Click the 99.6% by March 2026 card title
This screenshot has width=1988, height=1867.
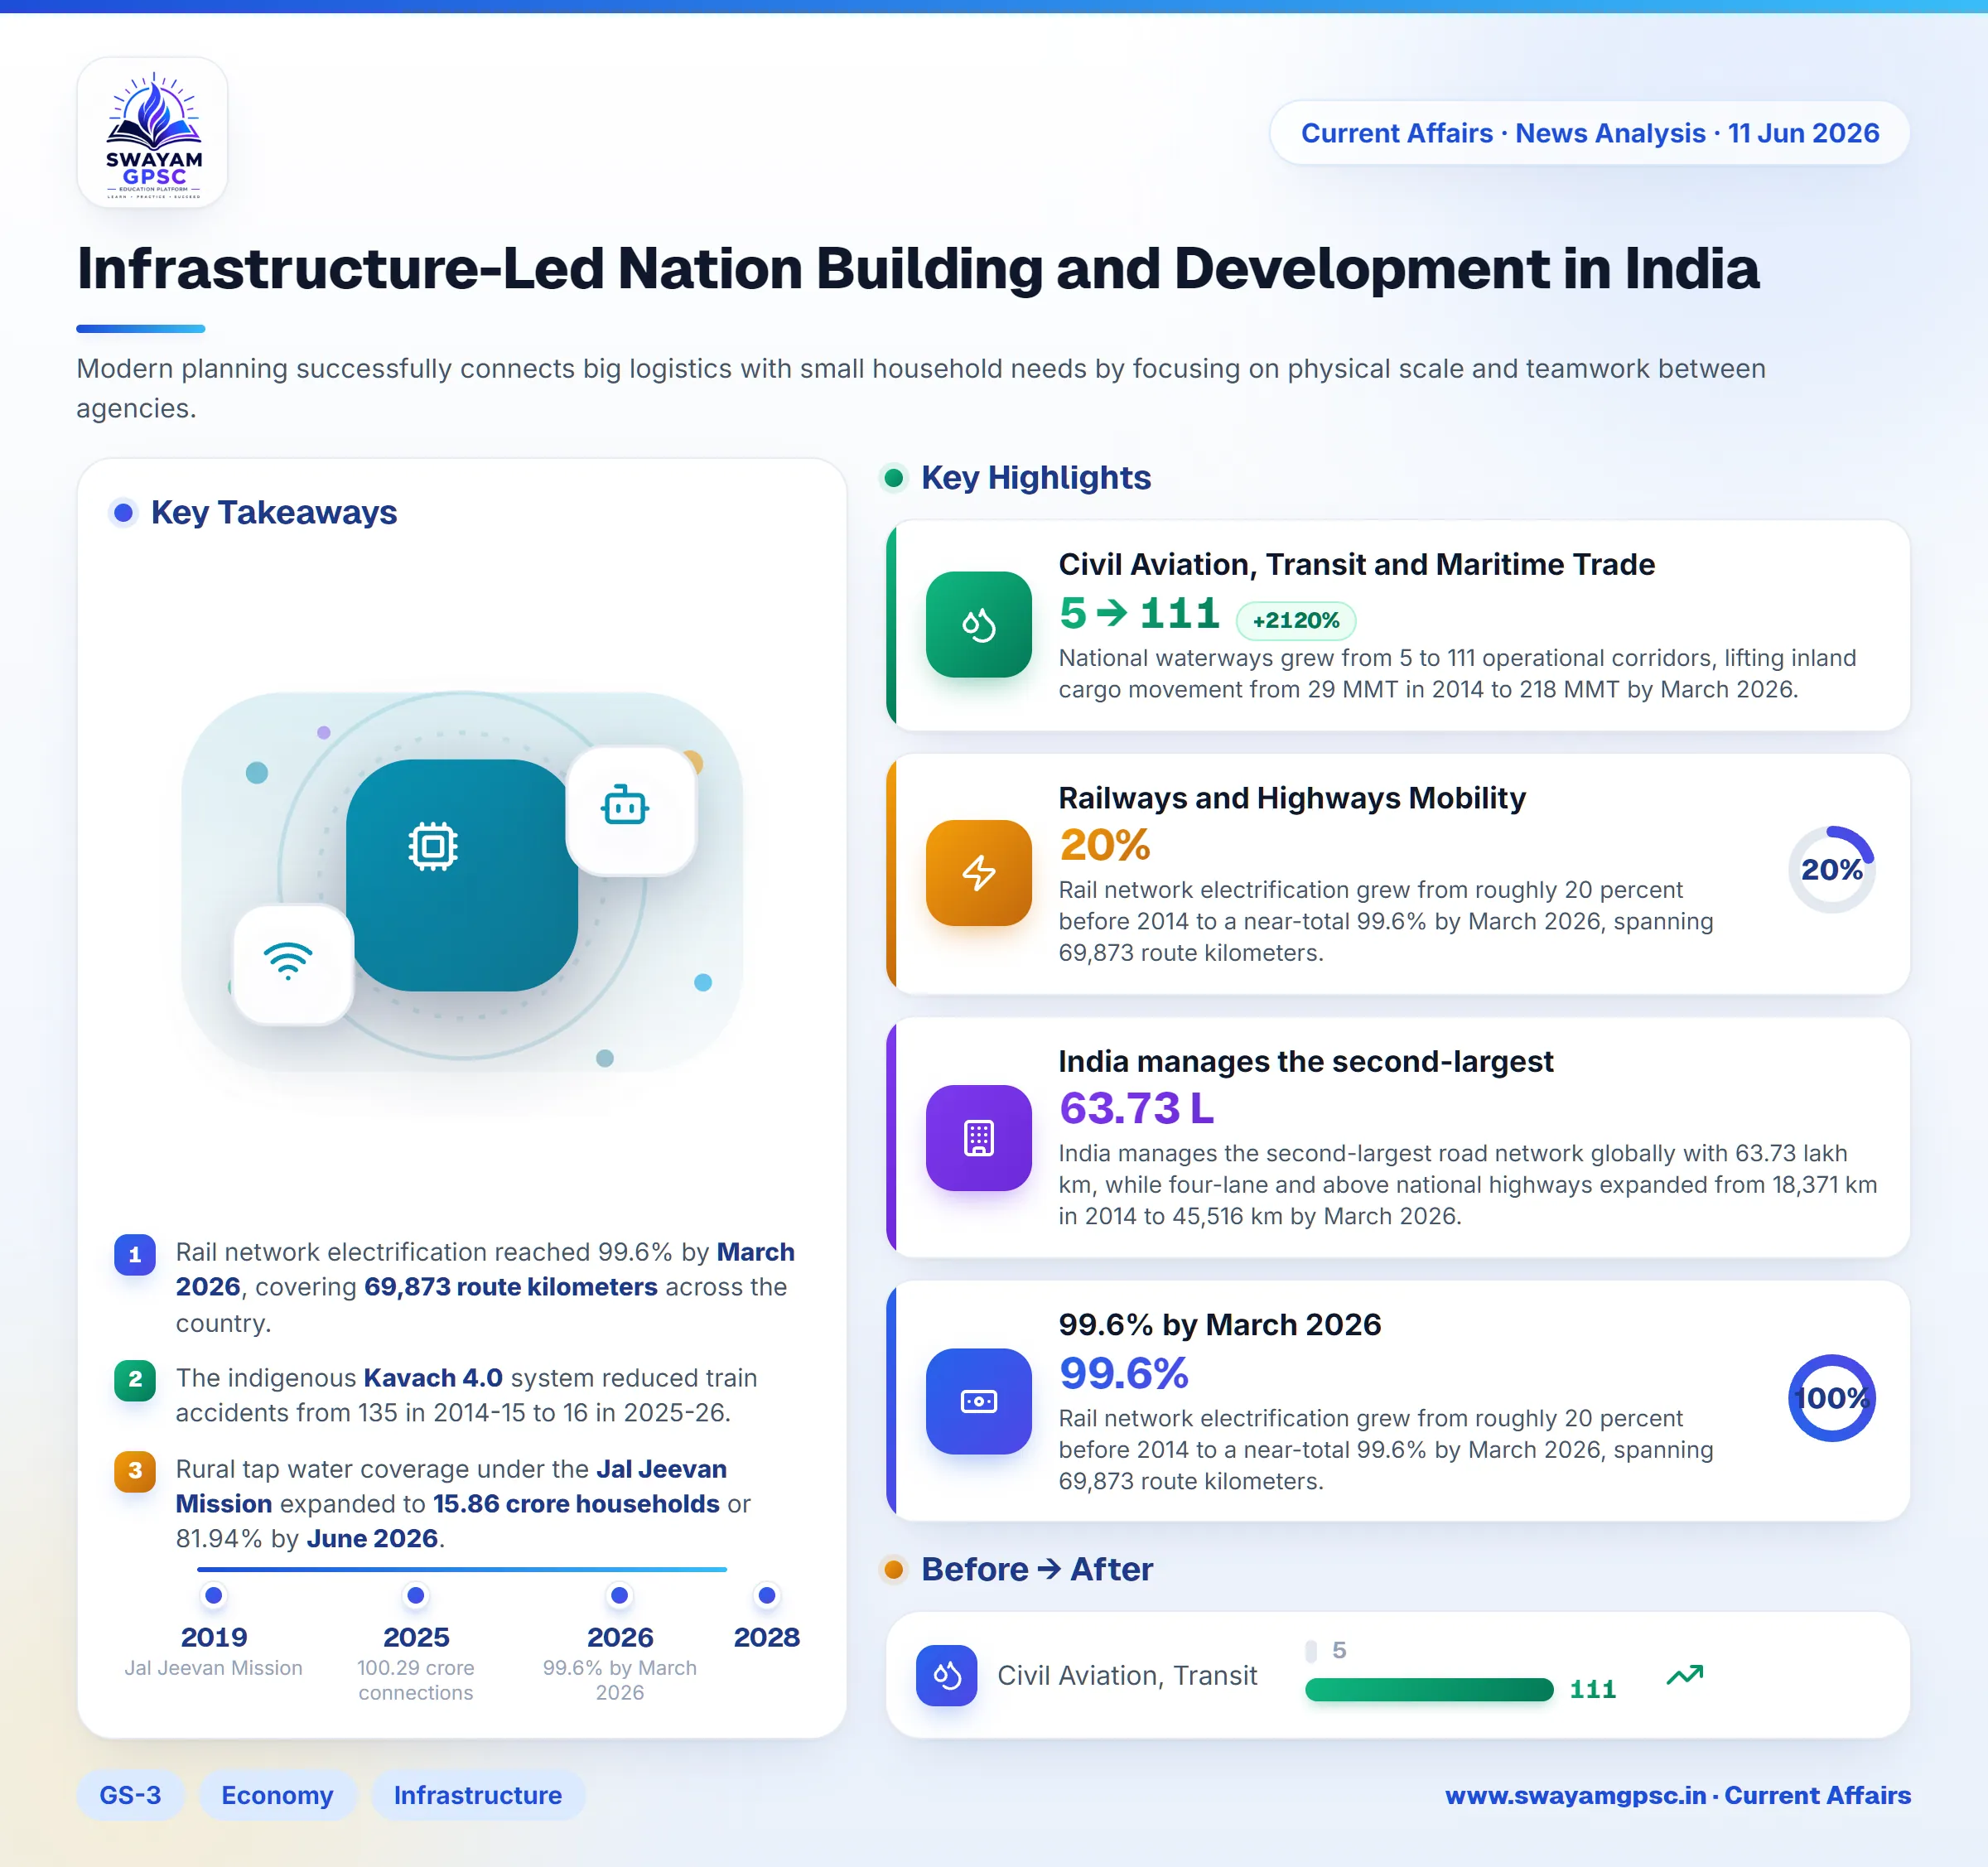(x=1220, y=1324)
